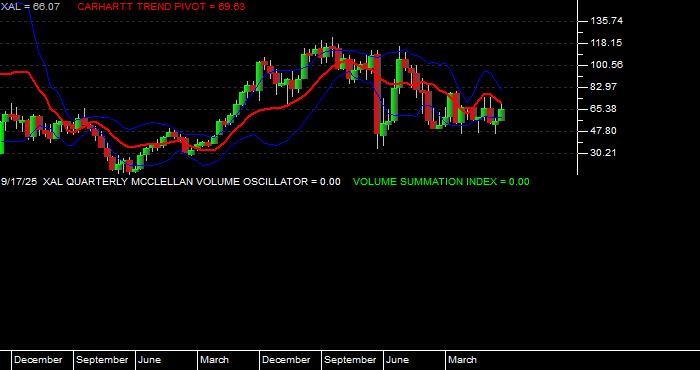Viewport: 700px width, 370px height.
Task: Select the 100.56 price axis label
Action: click(606, 65)
